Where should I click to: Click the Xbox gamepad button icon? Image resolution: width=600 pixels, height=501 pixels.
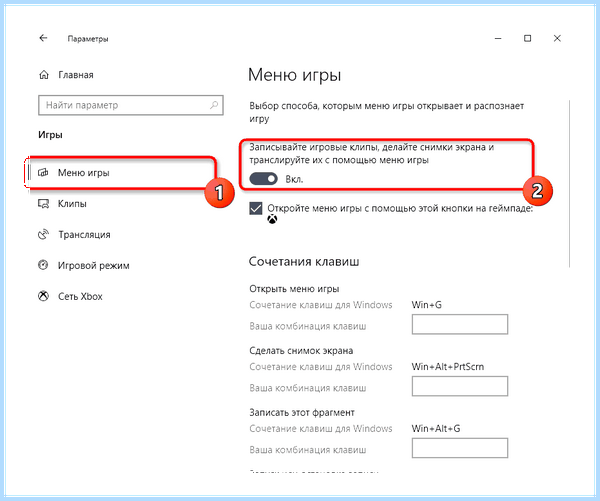[x=272, y=219]
